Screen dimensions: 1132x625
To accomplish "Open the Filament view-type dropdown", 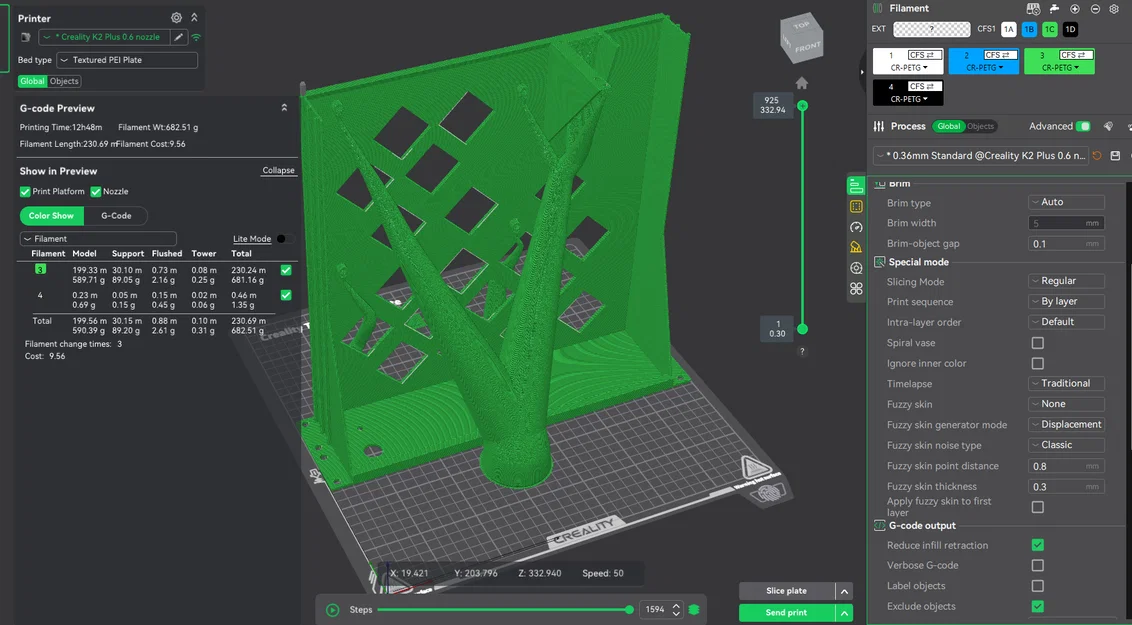I will (98, 239).
